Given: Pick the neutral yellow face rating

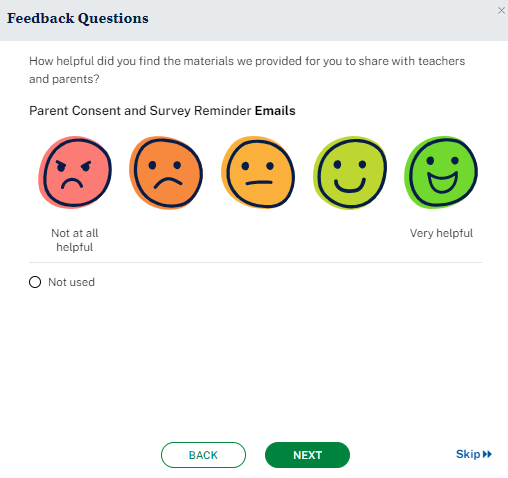Looking at the screenshot, I should point(258,172).
